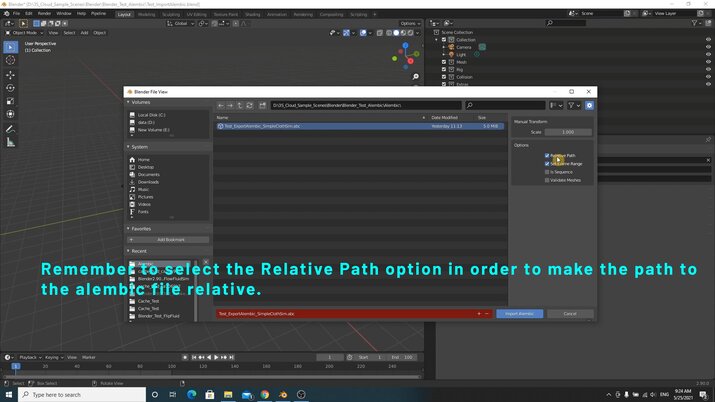Switch to the Modeling workspace tab

tap(146, 15)
